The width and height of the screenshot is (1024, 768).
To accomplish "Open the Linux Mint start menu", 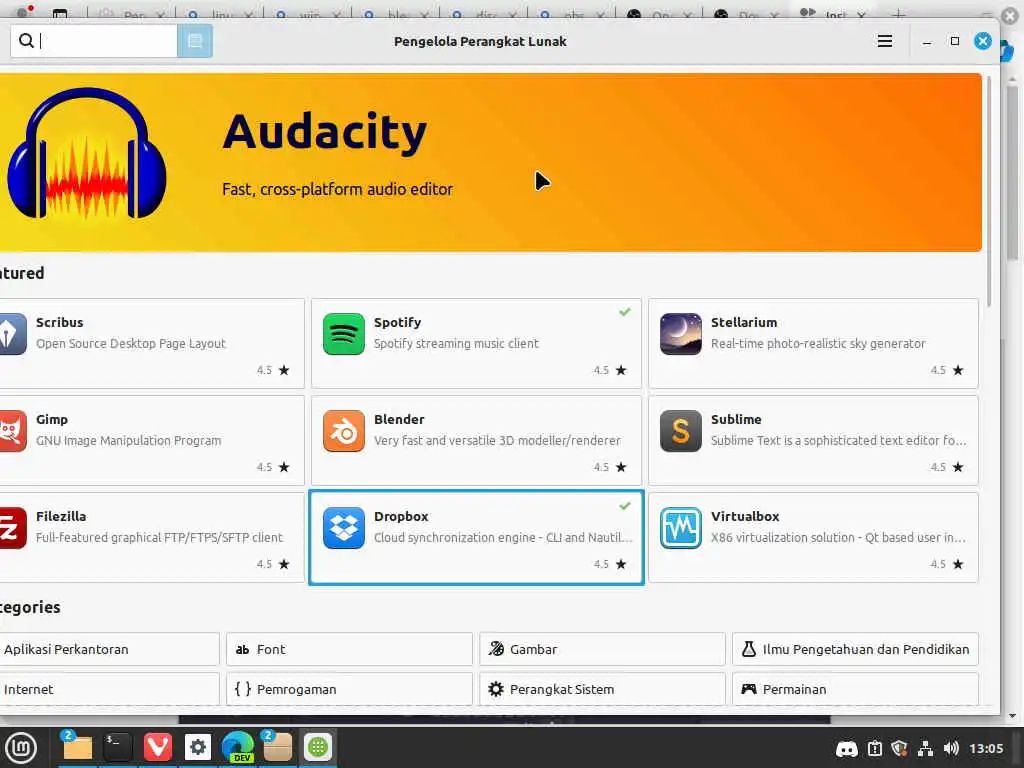I will click(x=21, y=748).
